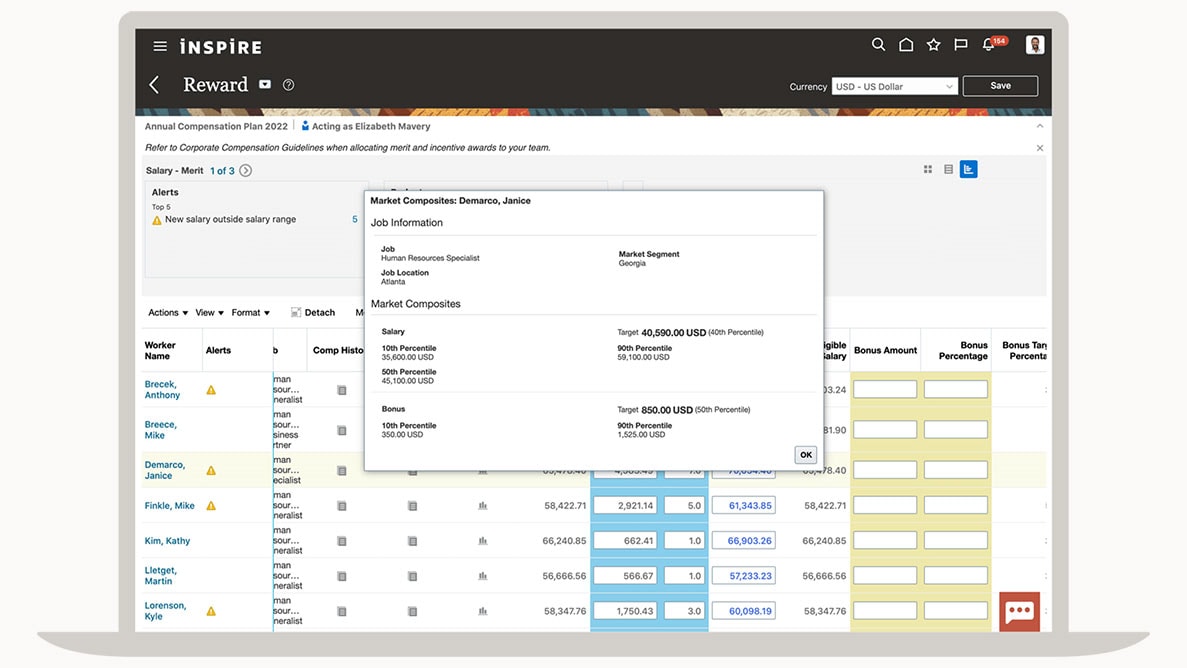Open favorites star icon
The height and width of the screenshot is (668, 1187).
click(x=933, y=45)
